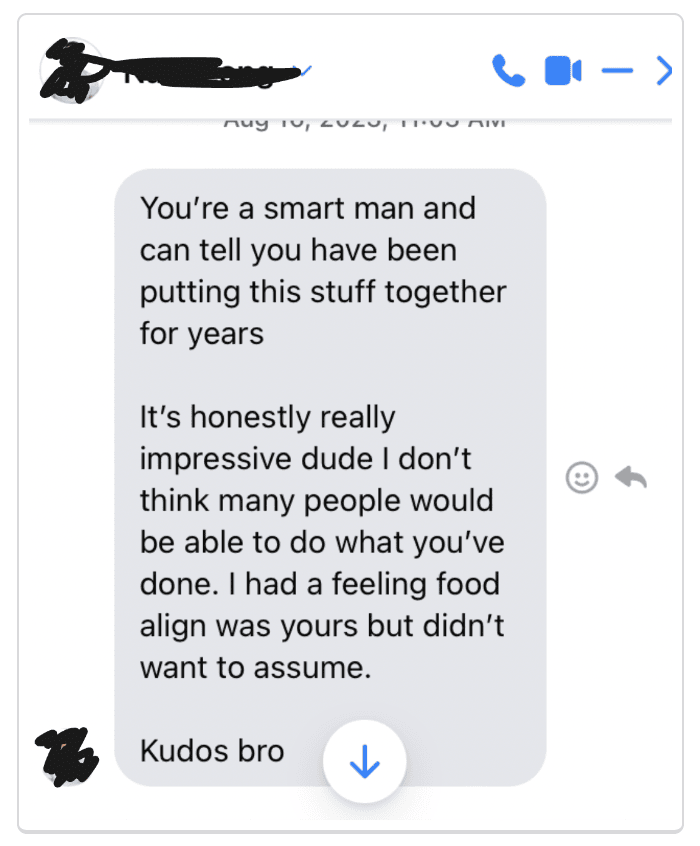
Task: Click the right chevron arrow in header
Action: pyautogui.click(x=664, y=70)
